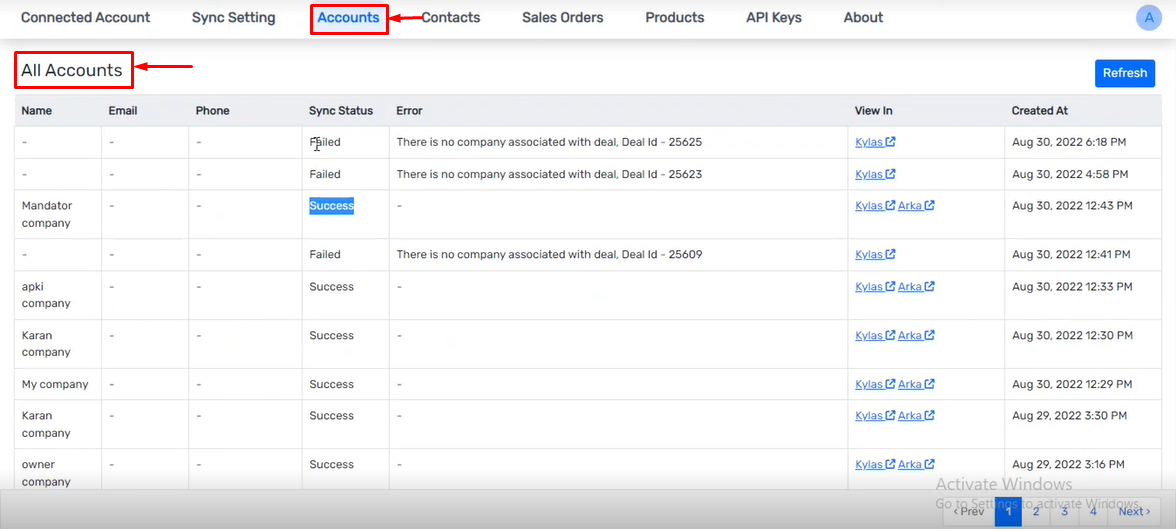Open the user avatar icon 'A'
Screen dimensions: 1176x529
click(1148, 17)
